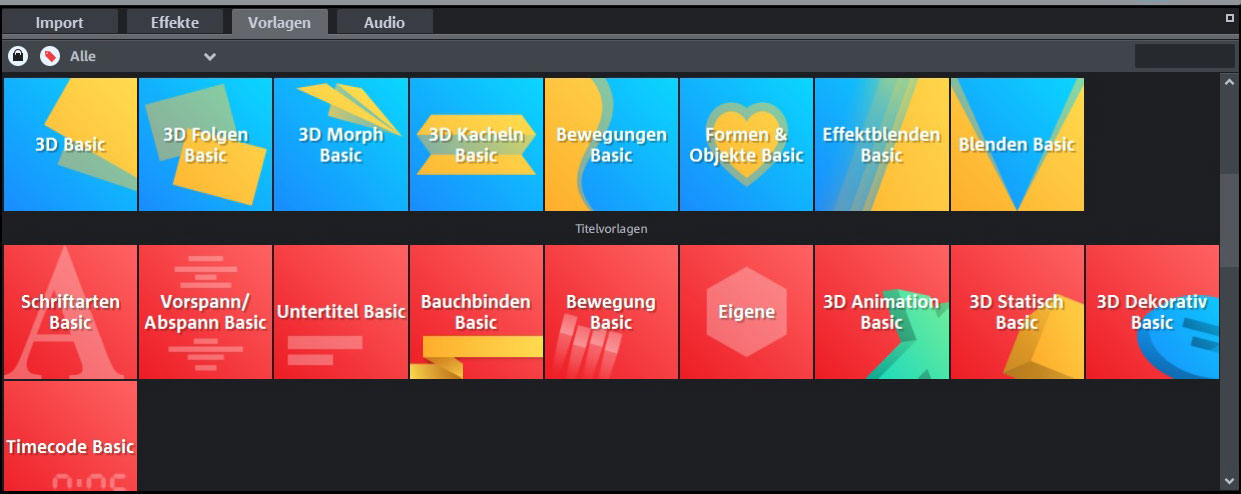Image resolution: width=1241 pixels, height=494 pixels.
Task: Open the Blenden Basic tile
Action: (1017, 145)
